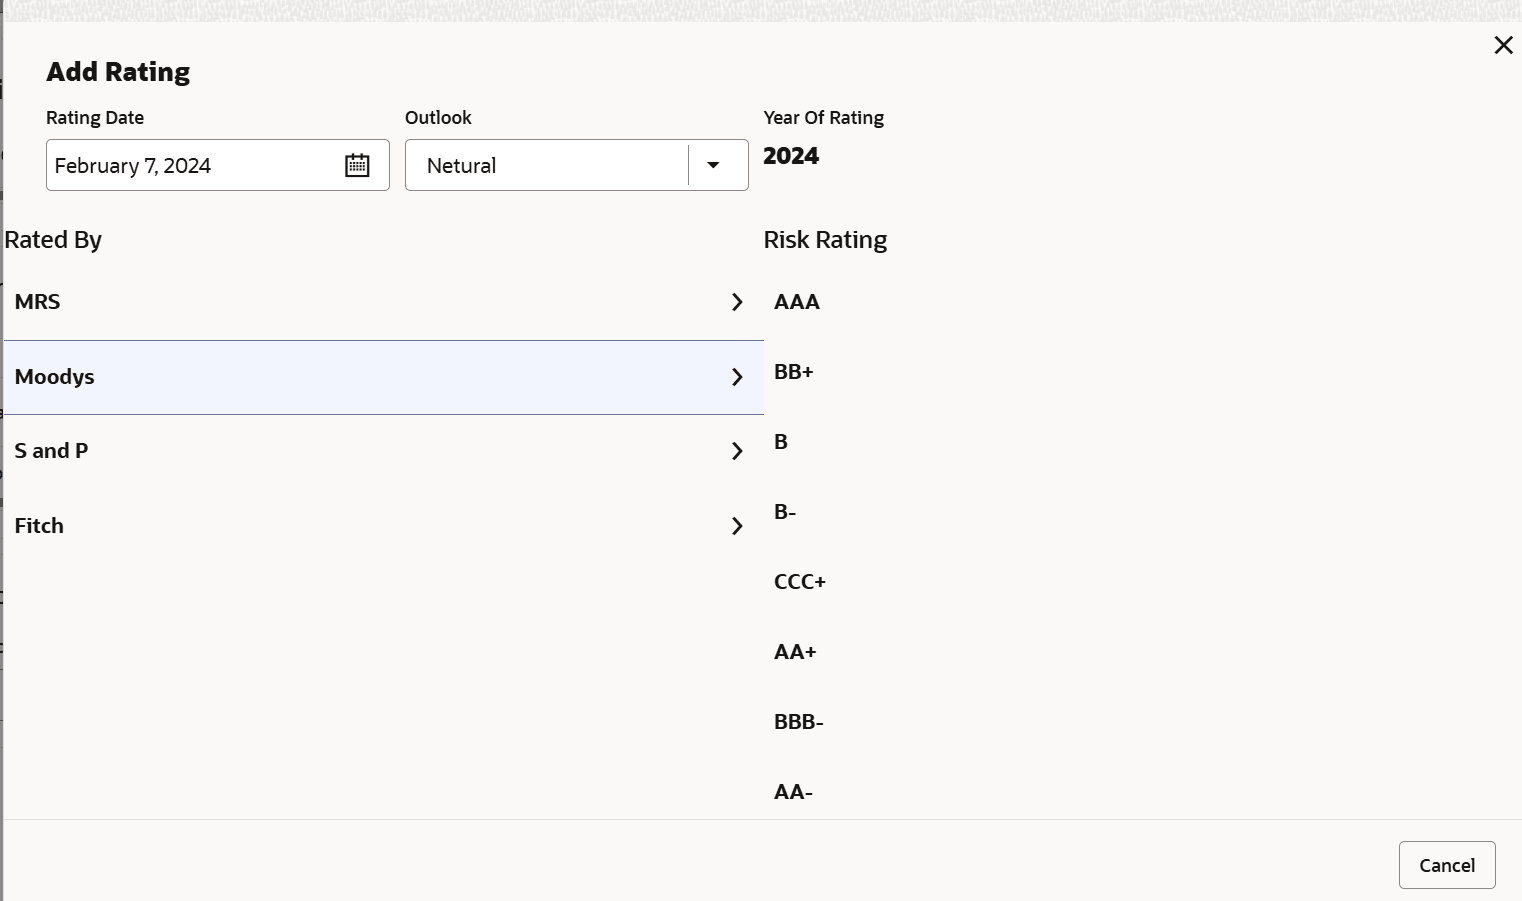Image resolution: width=1522 pixels, height=901 pixels.
Task: Expand the Moodys chevron arrow
Action: [737, 377]
